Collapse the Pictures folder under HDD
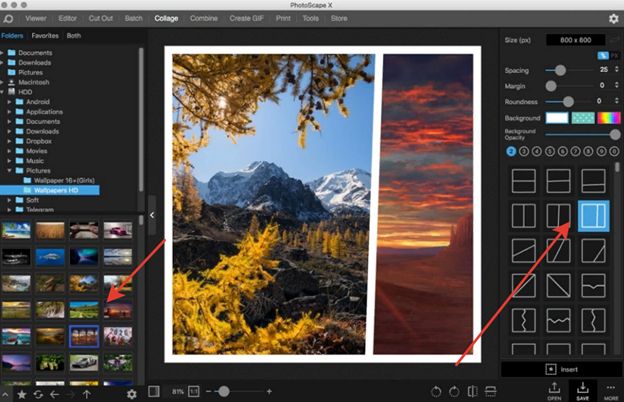This screenshot has width=624, height=402. [11, 170]
